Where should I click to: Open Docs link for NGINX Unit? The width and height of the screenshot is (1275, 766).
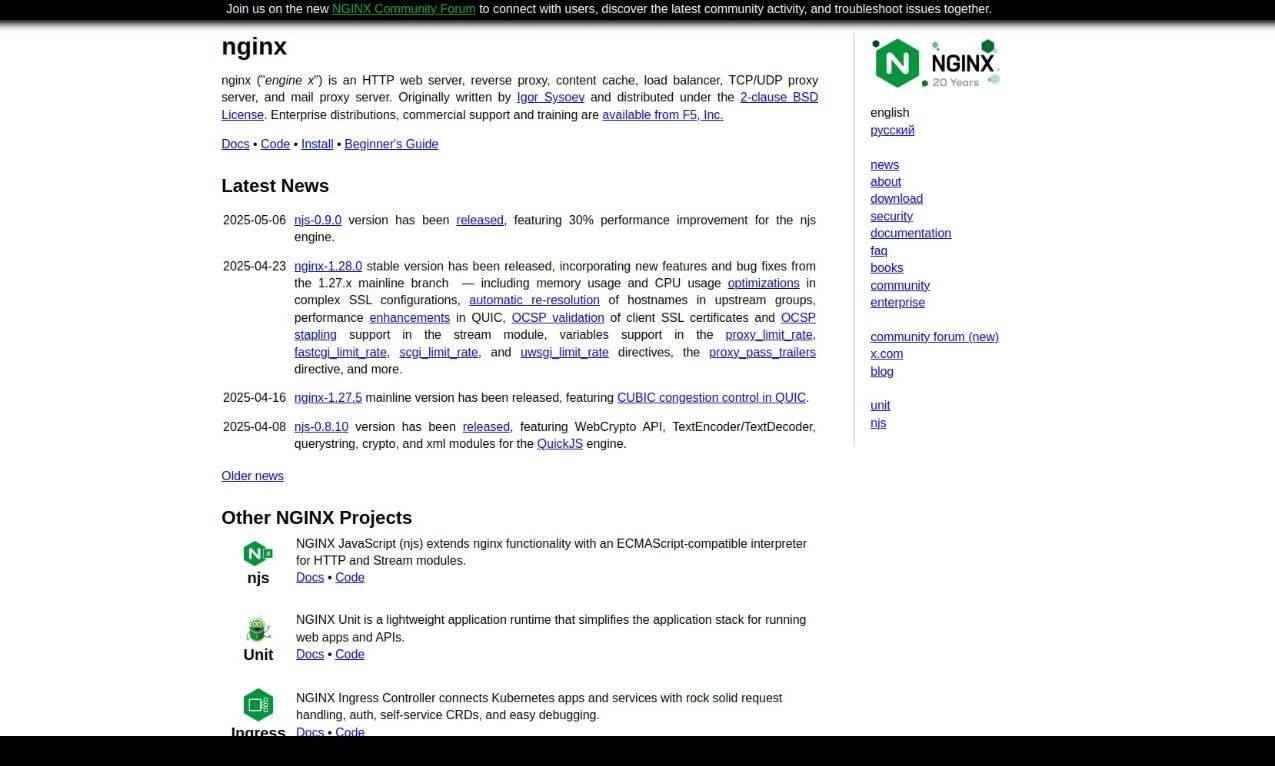coord(310,655)
